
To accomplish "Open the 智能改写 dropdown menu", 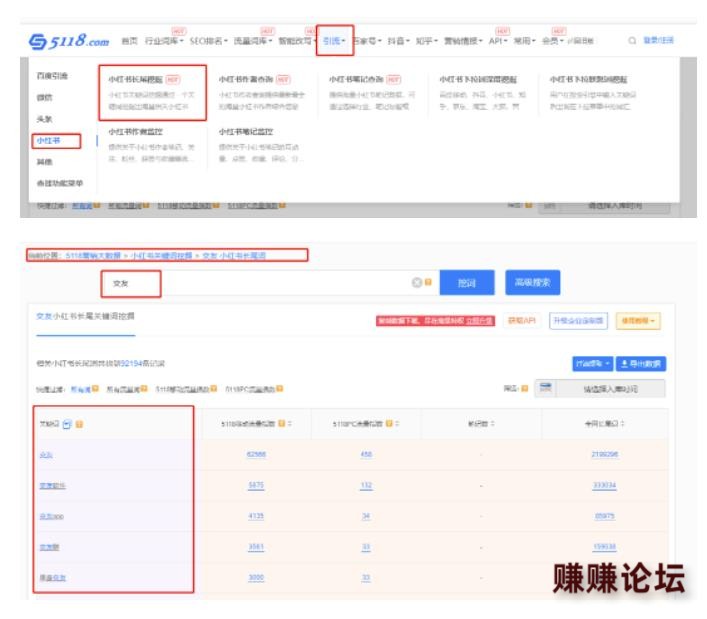I will coord(296,41).
